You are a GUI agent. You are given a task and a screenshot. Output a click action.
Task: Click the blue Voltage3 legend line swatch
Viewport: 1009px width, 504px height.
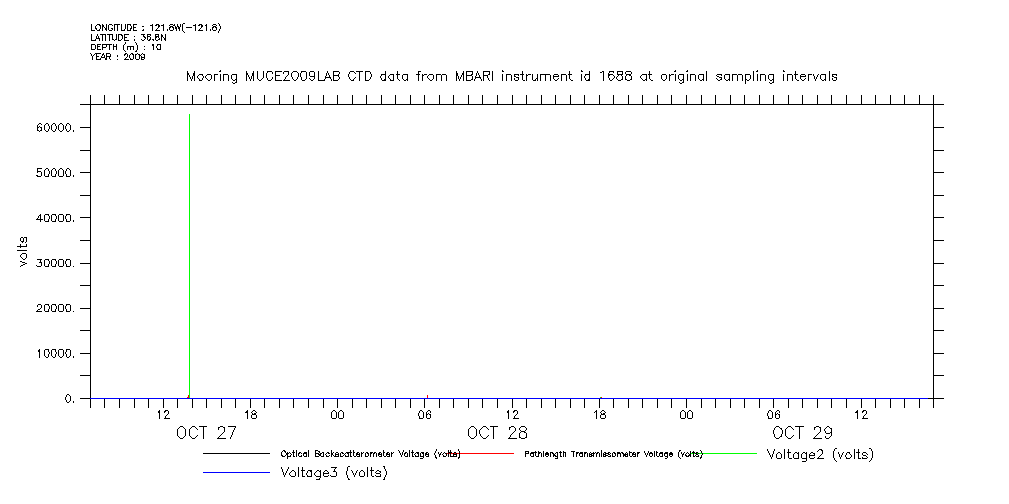[236, 472]
